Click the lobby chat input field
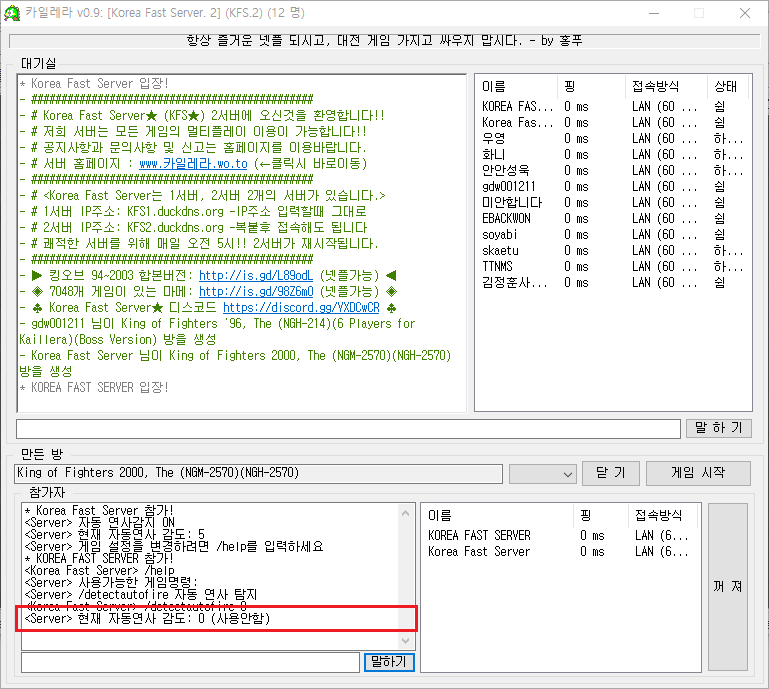This screenshot has width=769, height=689. pyautogui.click(x=348, y=429)
